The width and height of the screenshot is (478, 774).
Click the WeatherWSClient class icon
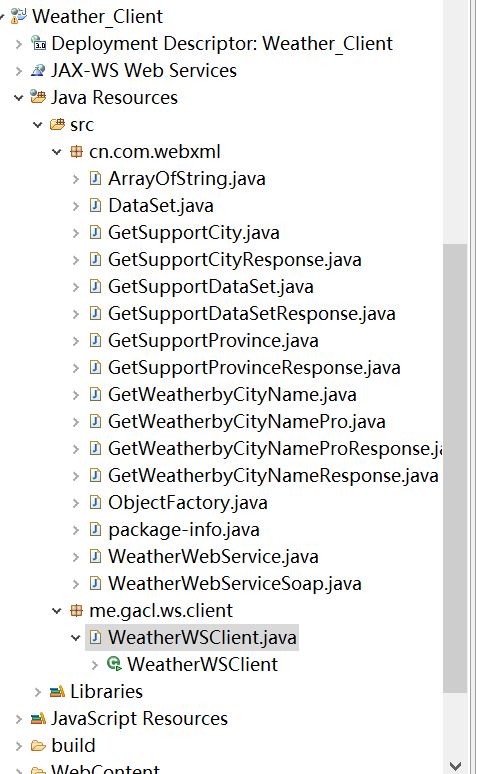[115, 664]
